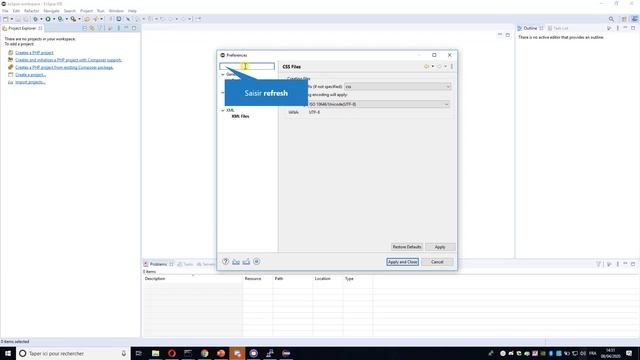
Task: Open the Window menu
Action: [116, 11]
